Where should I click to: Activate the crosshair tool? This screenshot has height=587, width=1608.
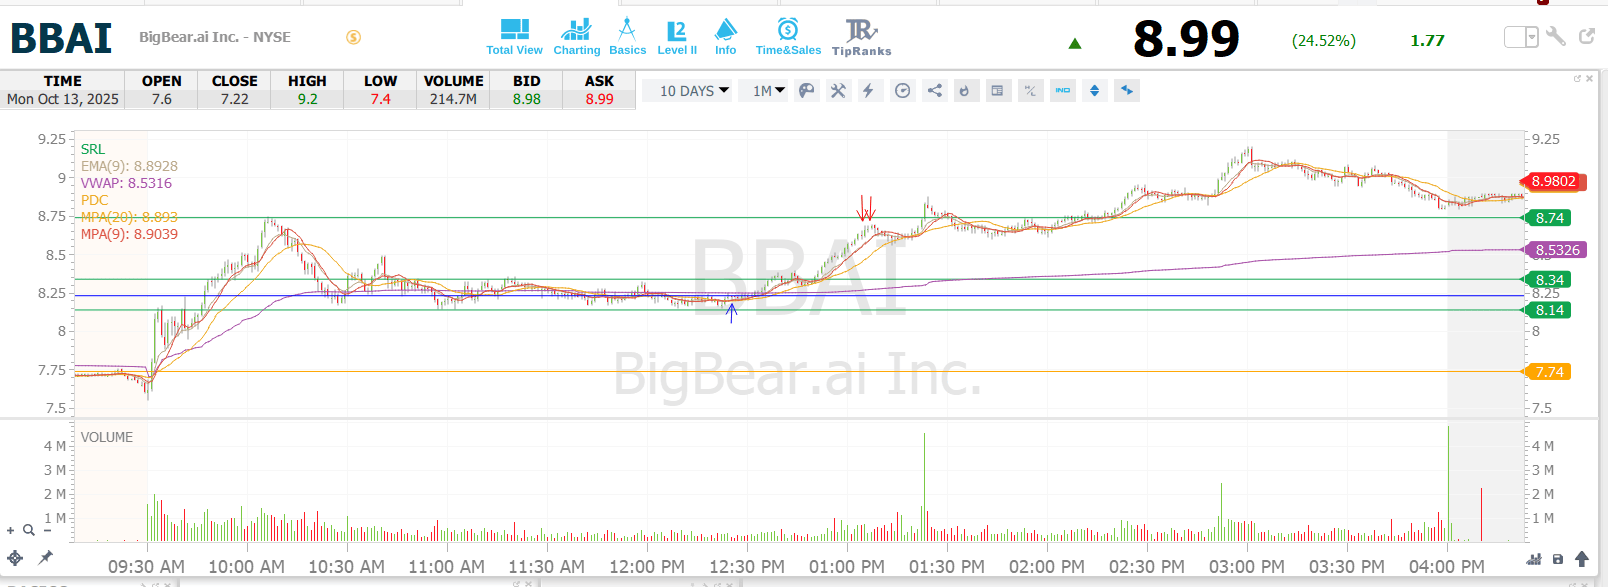[x=15, y=558]
